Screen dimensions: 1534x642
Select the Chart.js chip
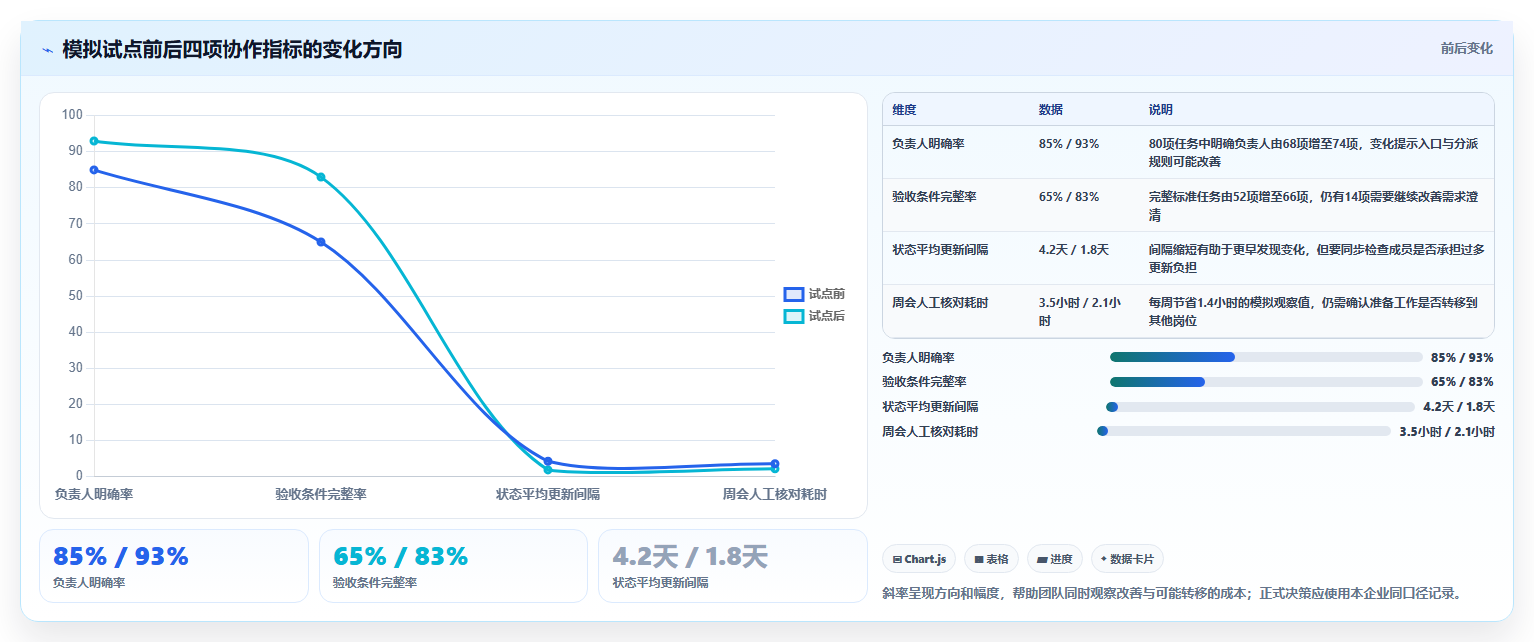point(919,559)
